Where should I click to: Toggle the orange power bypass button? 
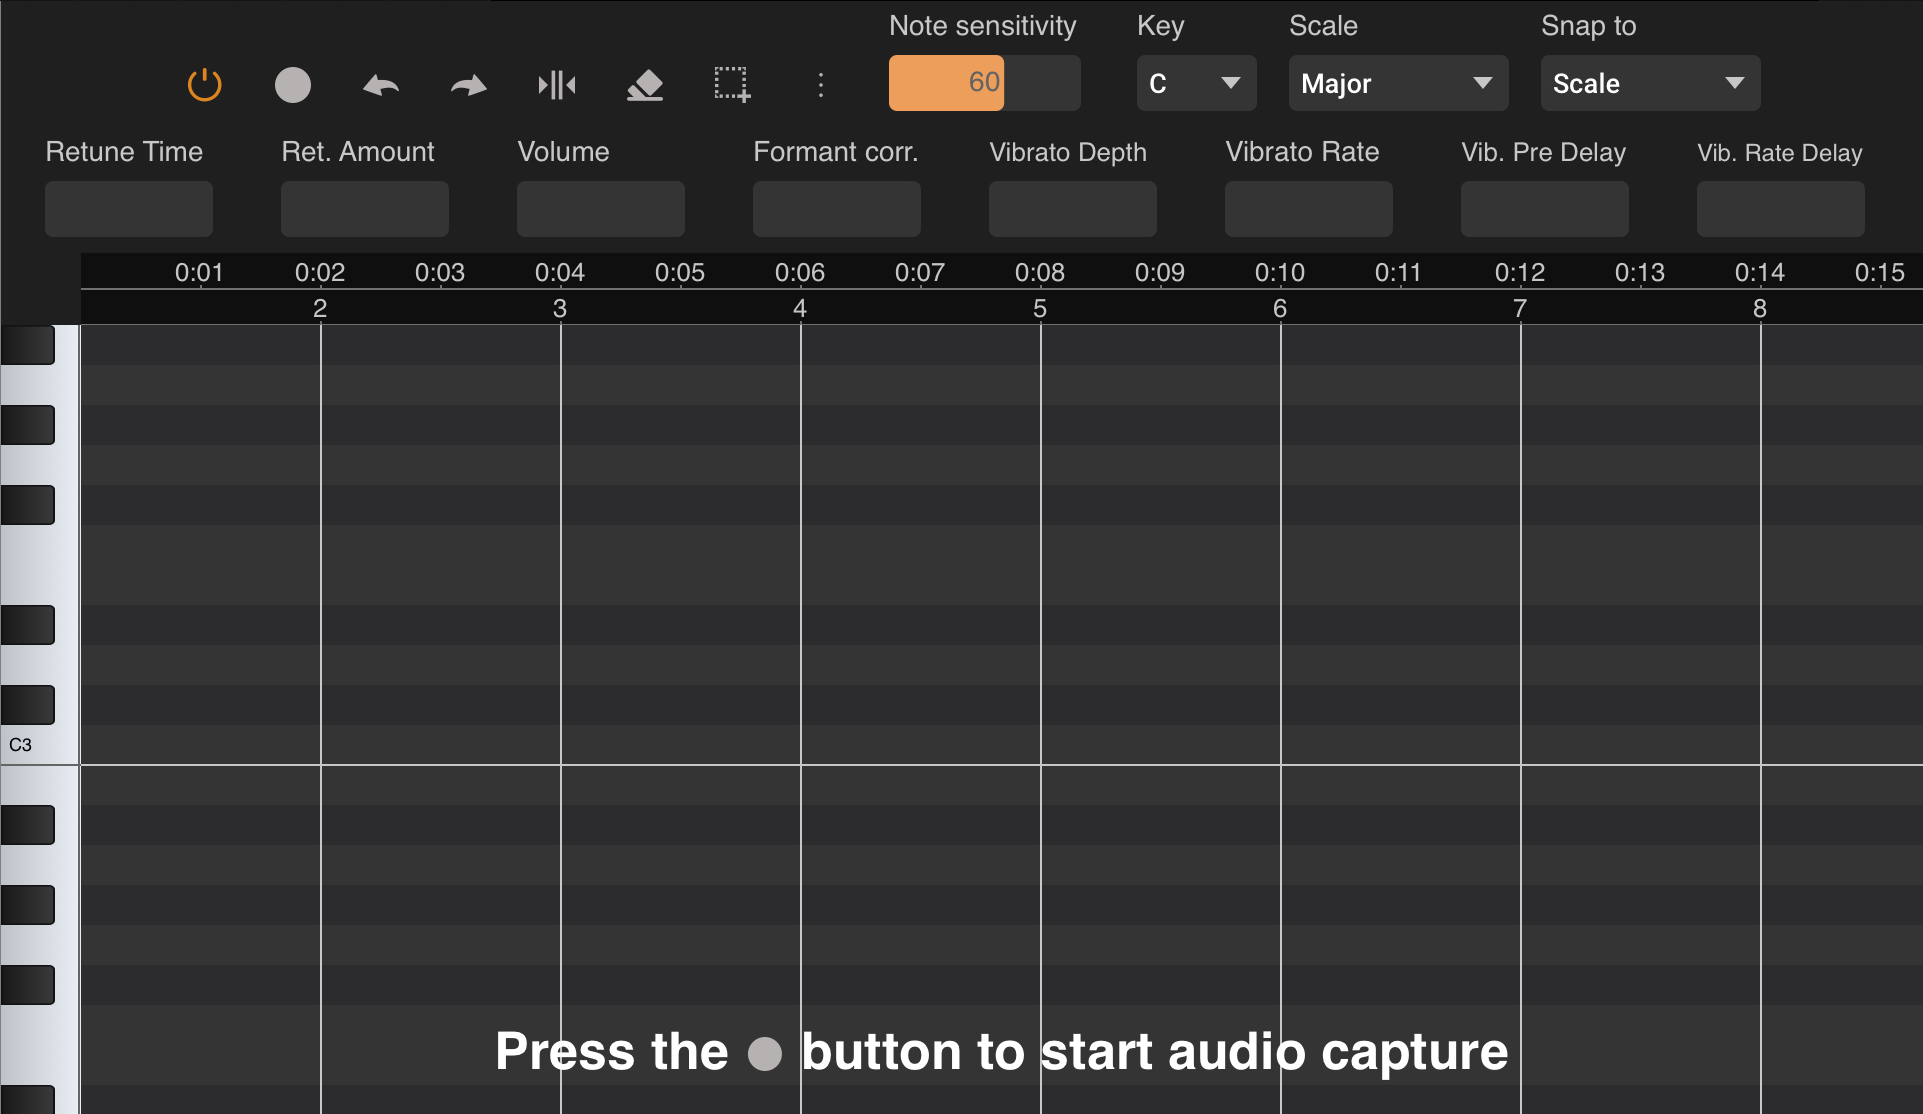coord(204,84)
